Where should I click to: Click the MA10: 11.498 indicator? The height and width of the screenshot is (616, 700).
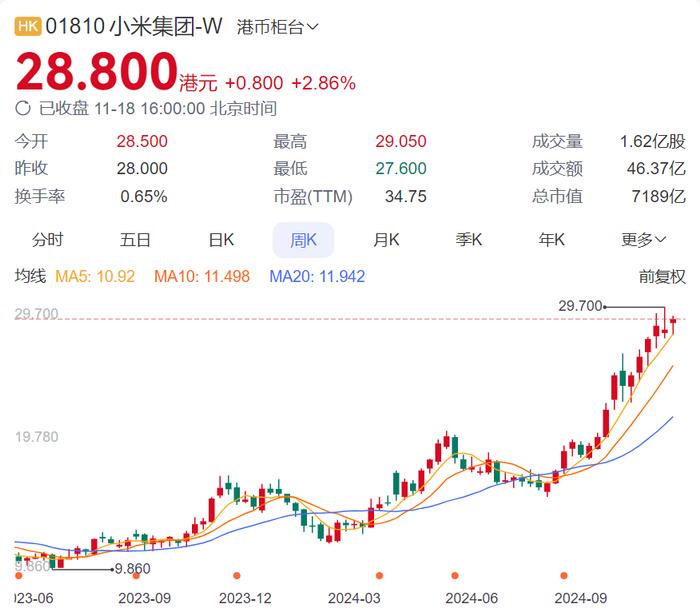(202, 276)
